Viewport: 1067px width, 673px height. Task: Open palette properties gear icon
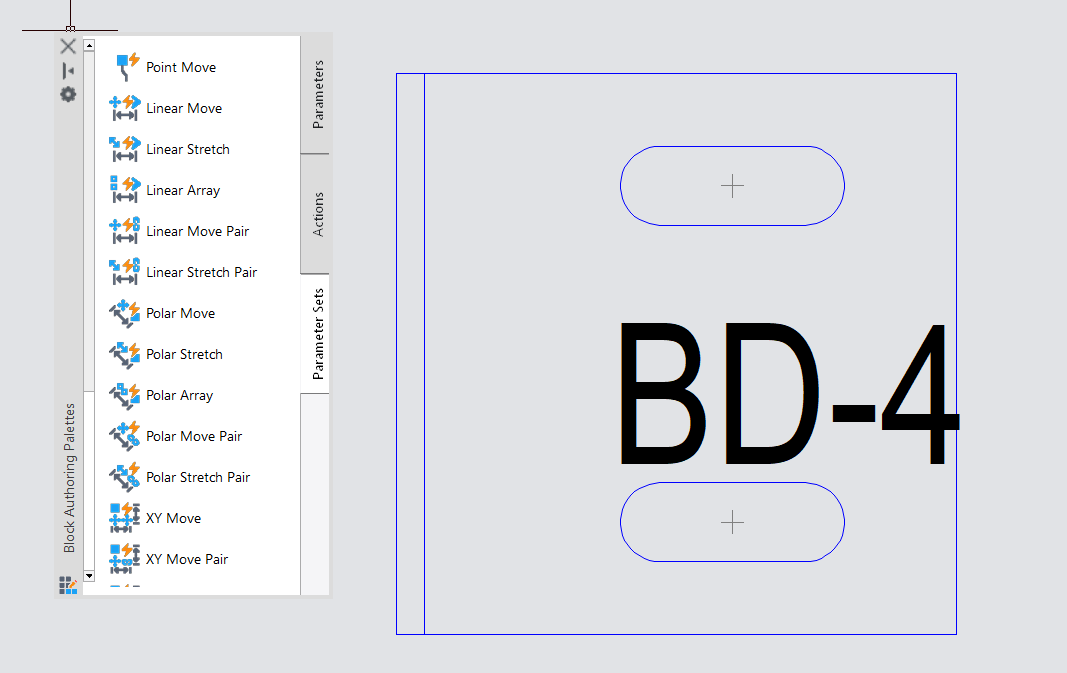click(x=68, y=94)
